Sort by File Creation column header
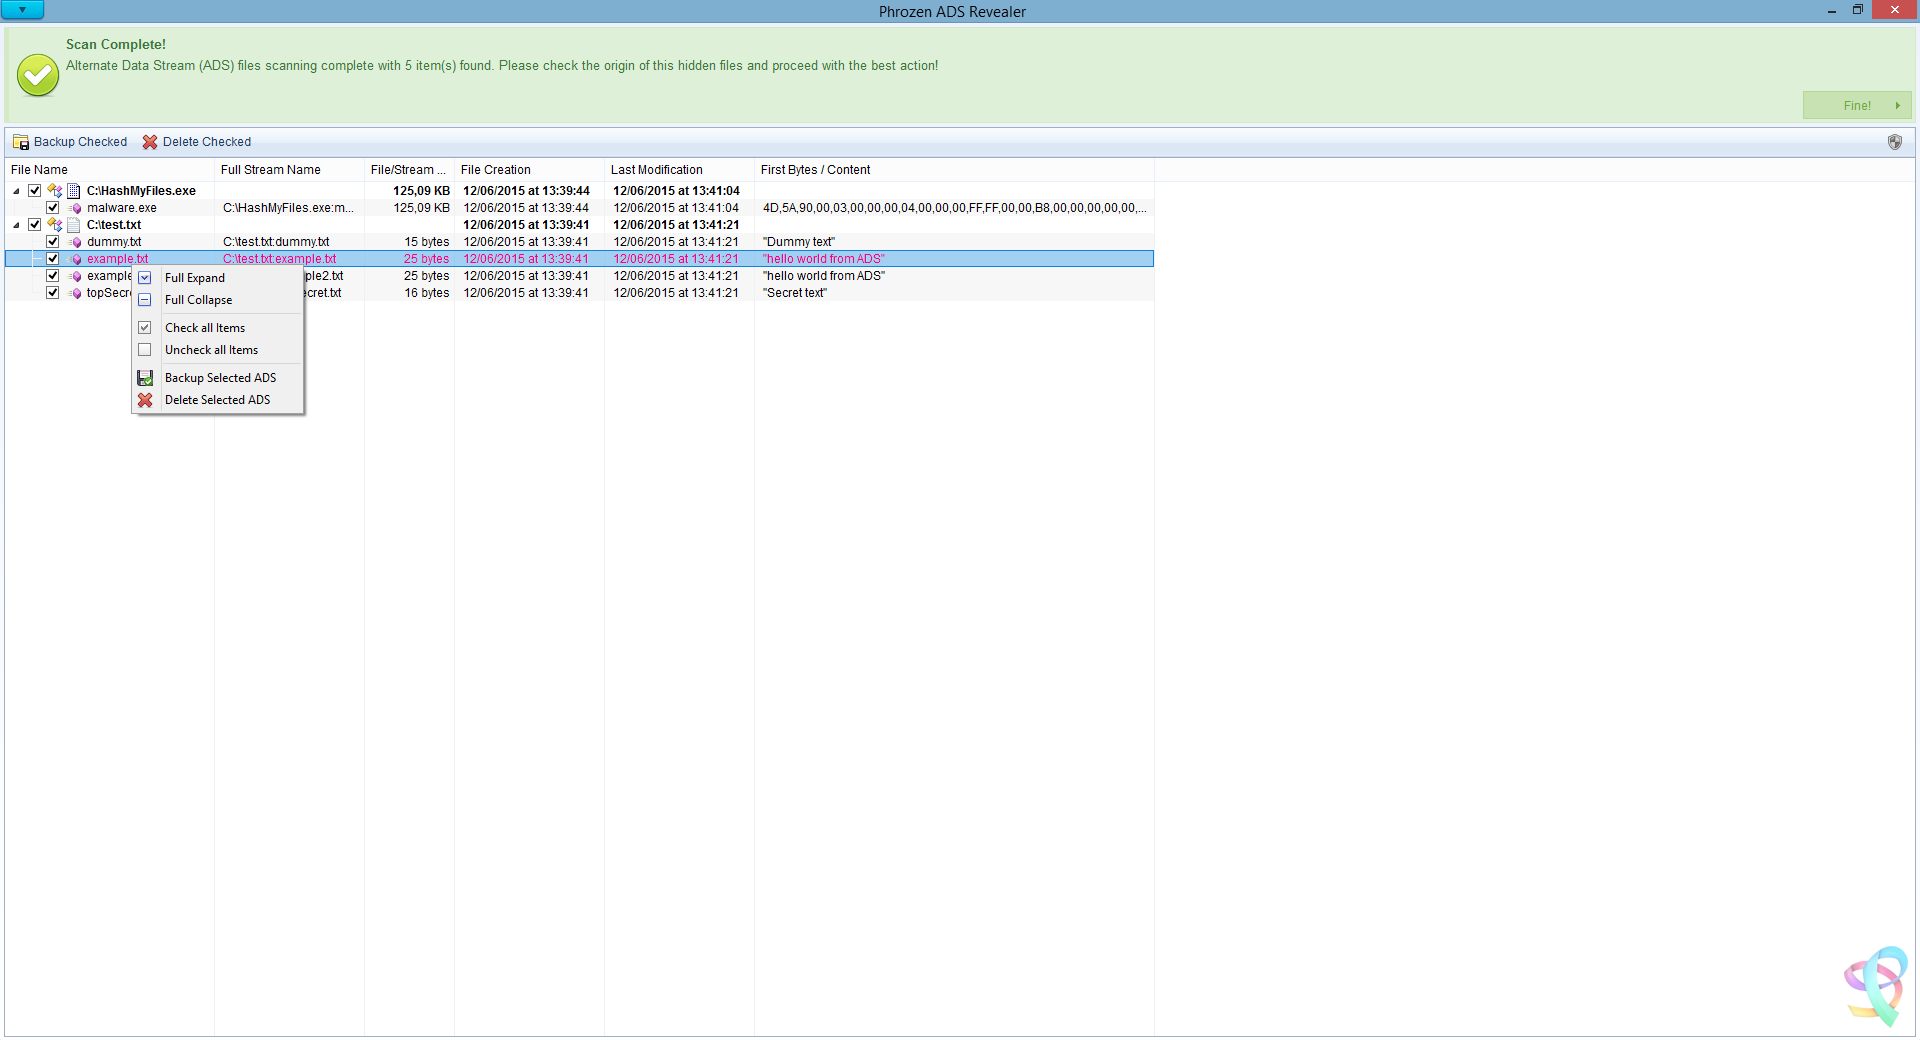This screenshot has height=1040, width=1920. pyautogui.click(x=529, y=170)
